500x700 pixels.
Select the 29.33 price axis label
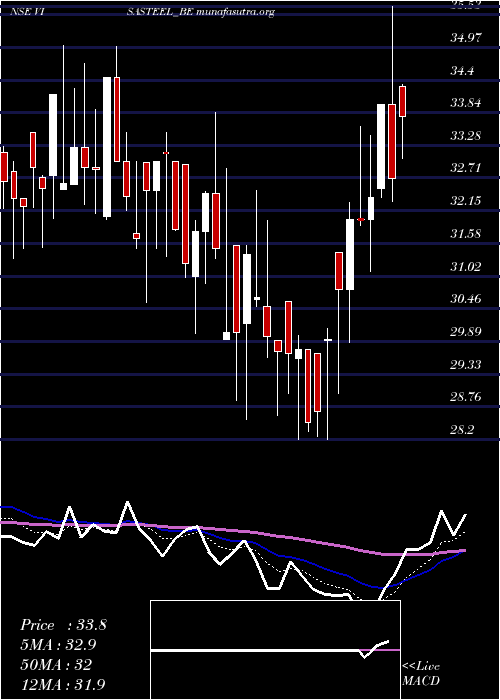pyautogui.click(x=466, y=364)
